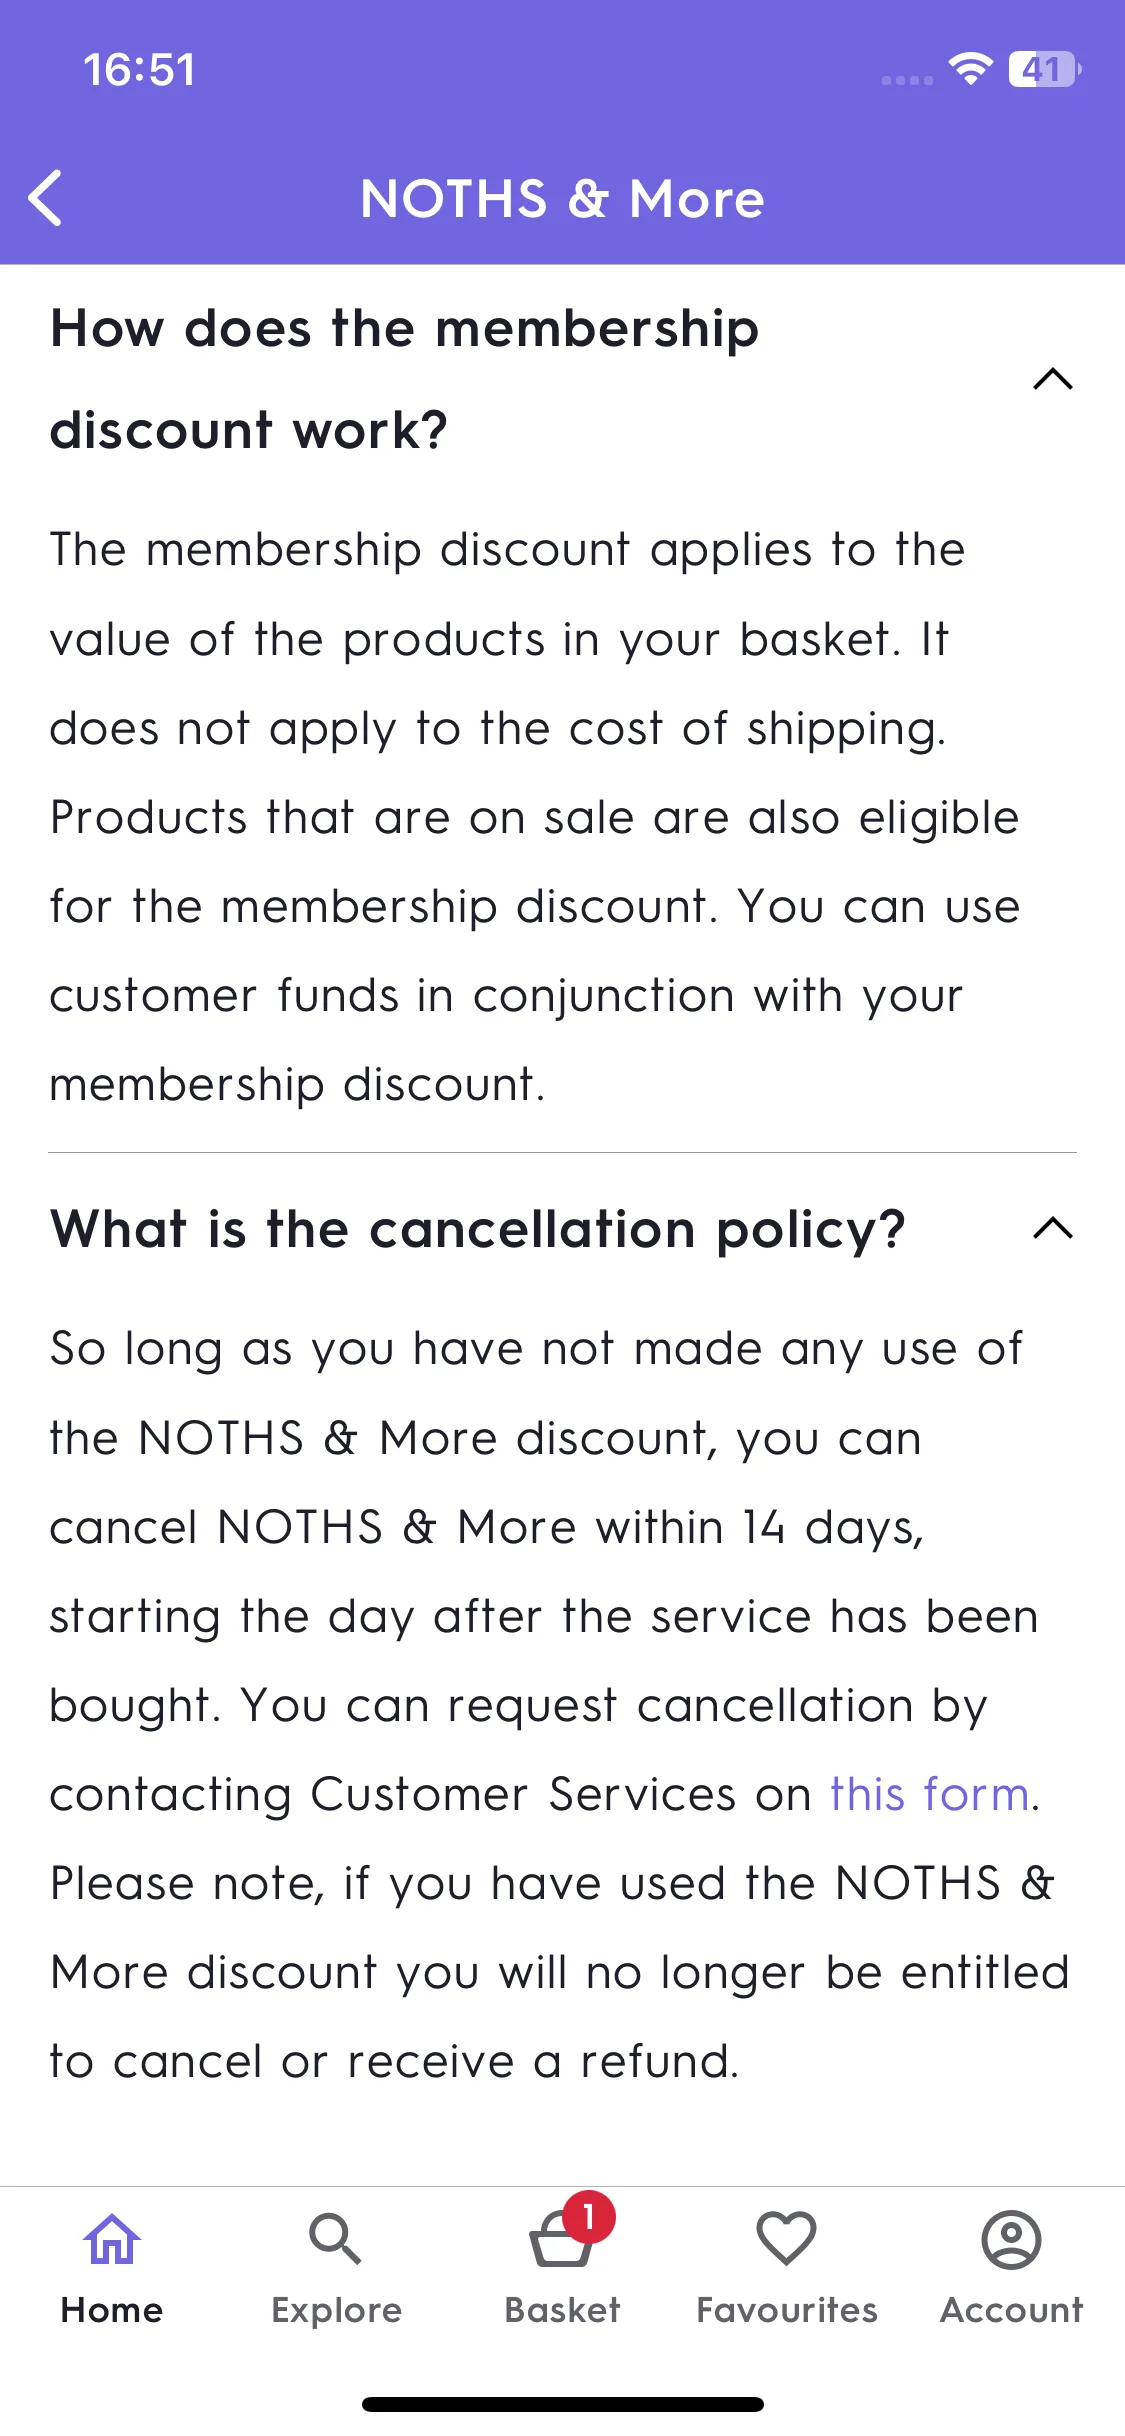Screen dimensions: 1125x2436
Task: Collapse the cancellation policy section chevron
Action: point(1053,1228)
